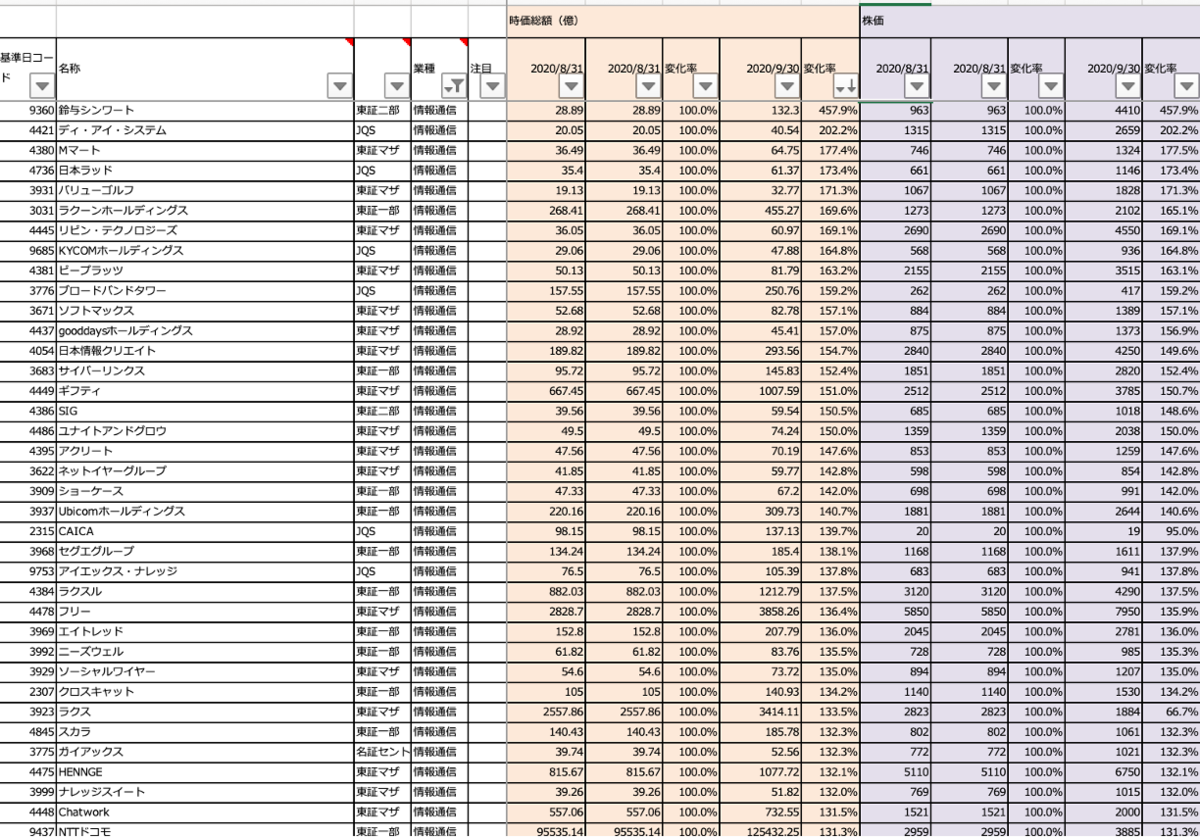
Task: Select the ネットイヤーグループ name cell
Action: click(x=205, y=470)
